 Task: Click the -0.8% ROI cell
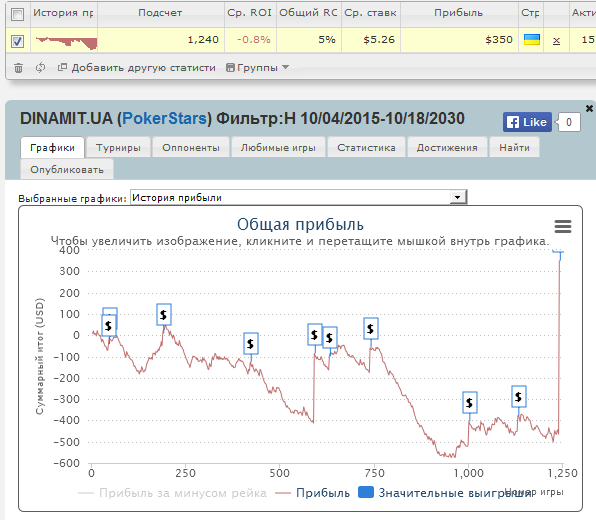[250, 40]
